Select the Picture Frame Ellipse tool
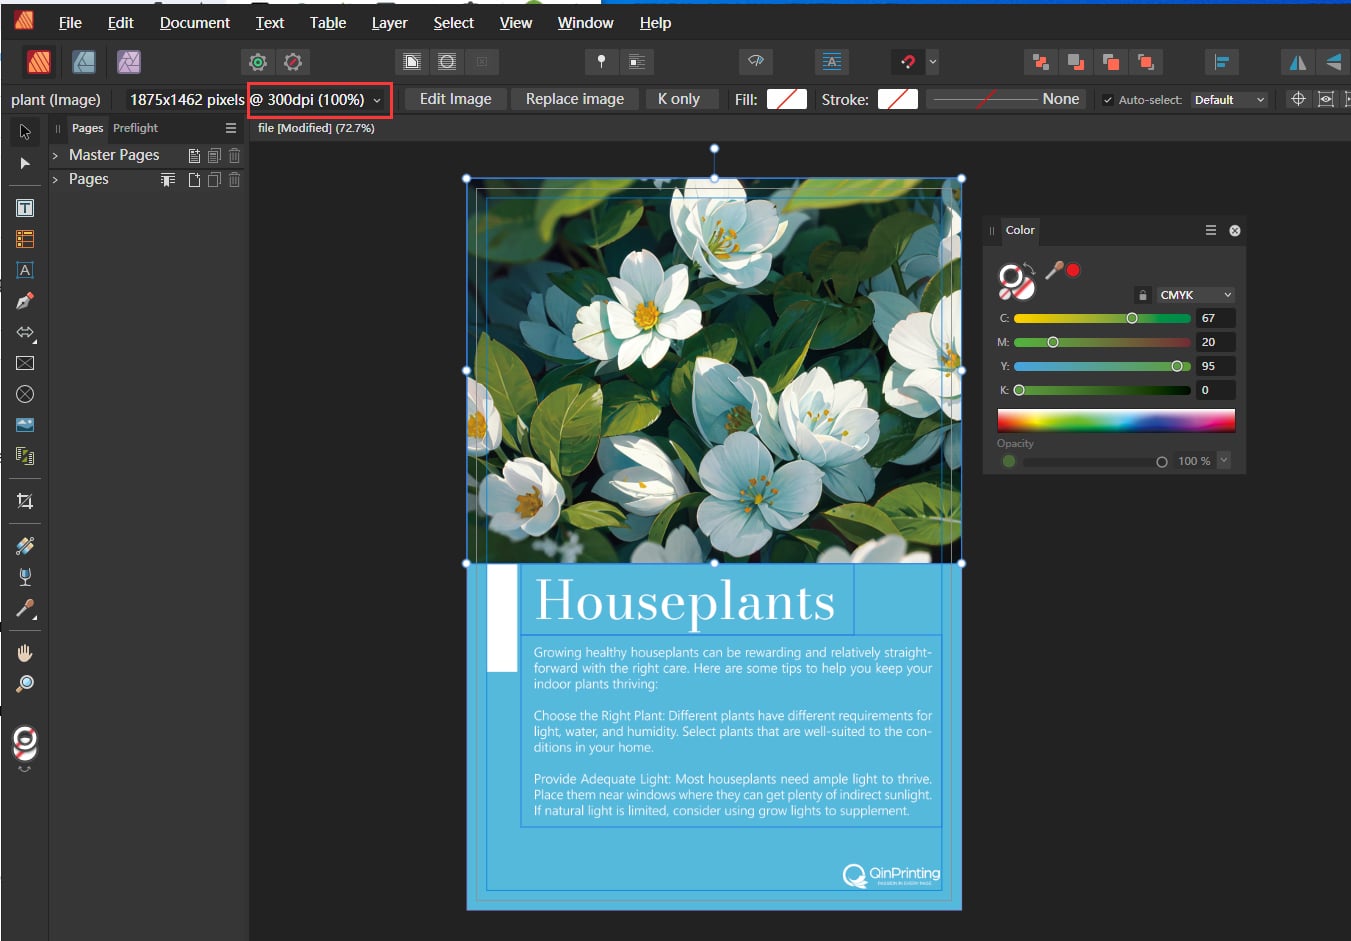This screenshot has width=1351, height=941. click(25, 394)
